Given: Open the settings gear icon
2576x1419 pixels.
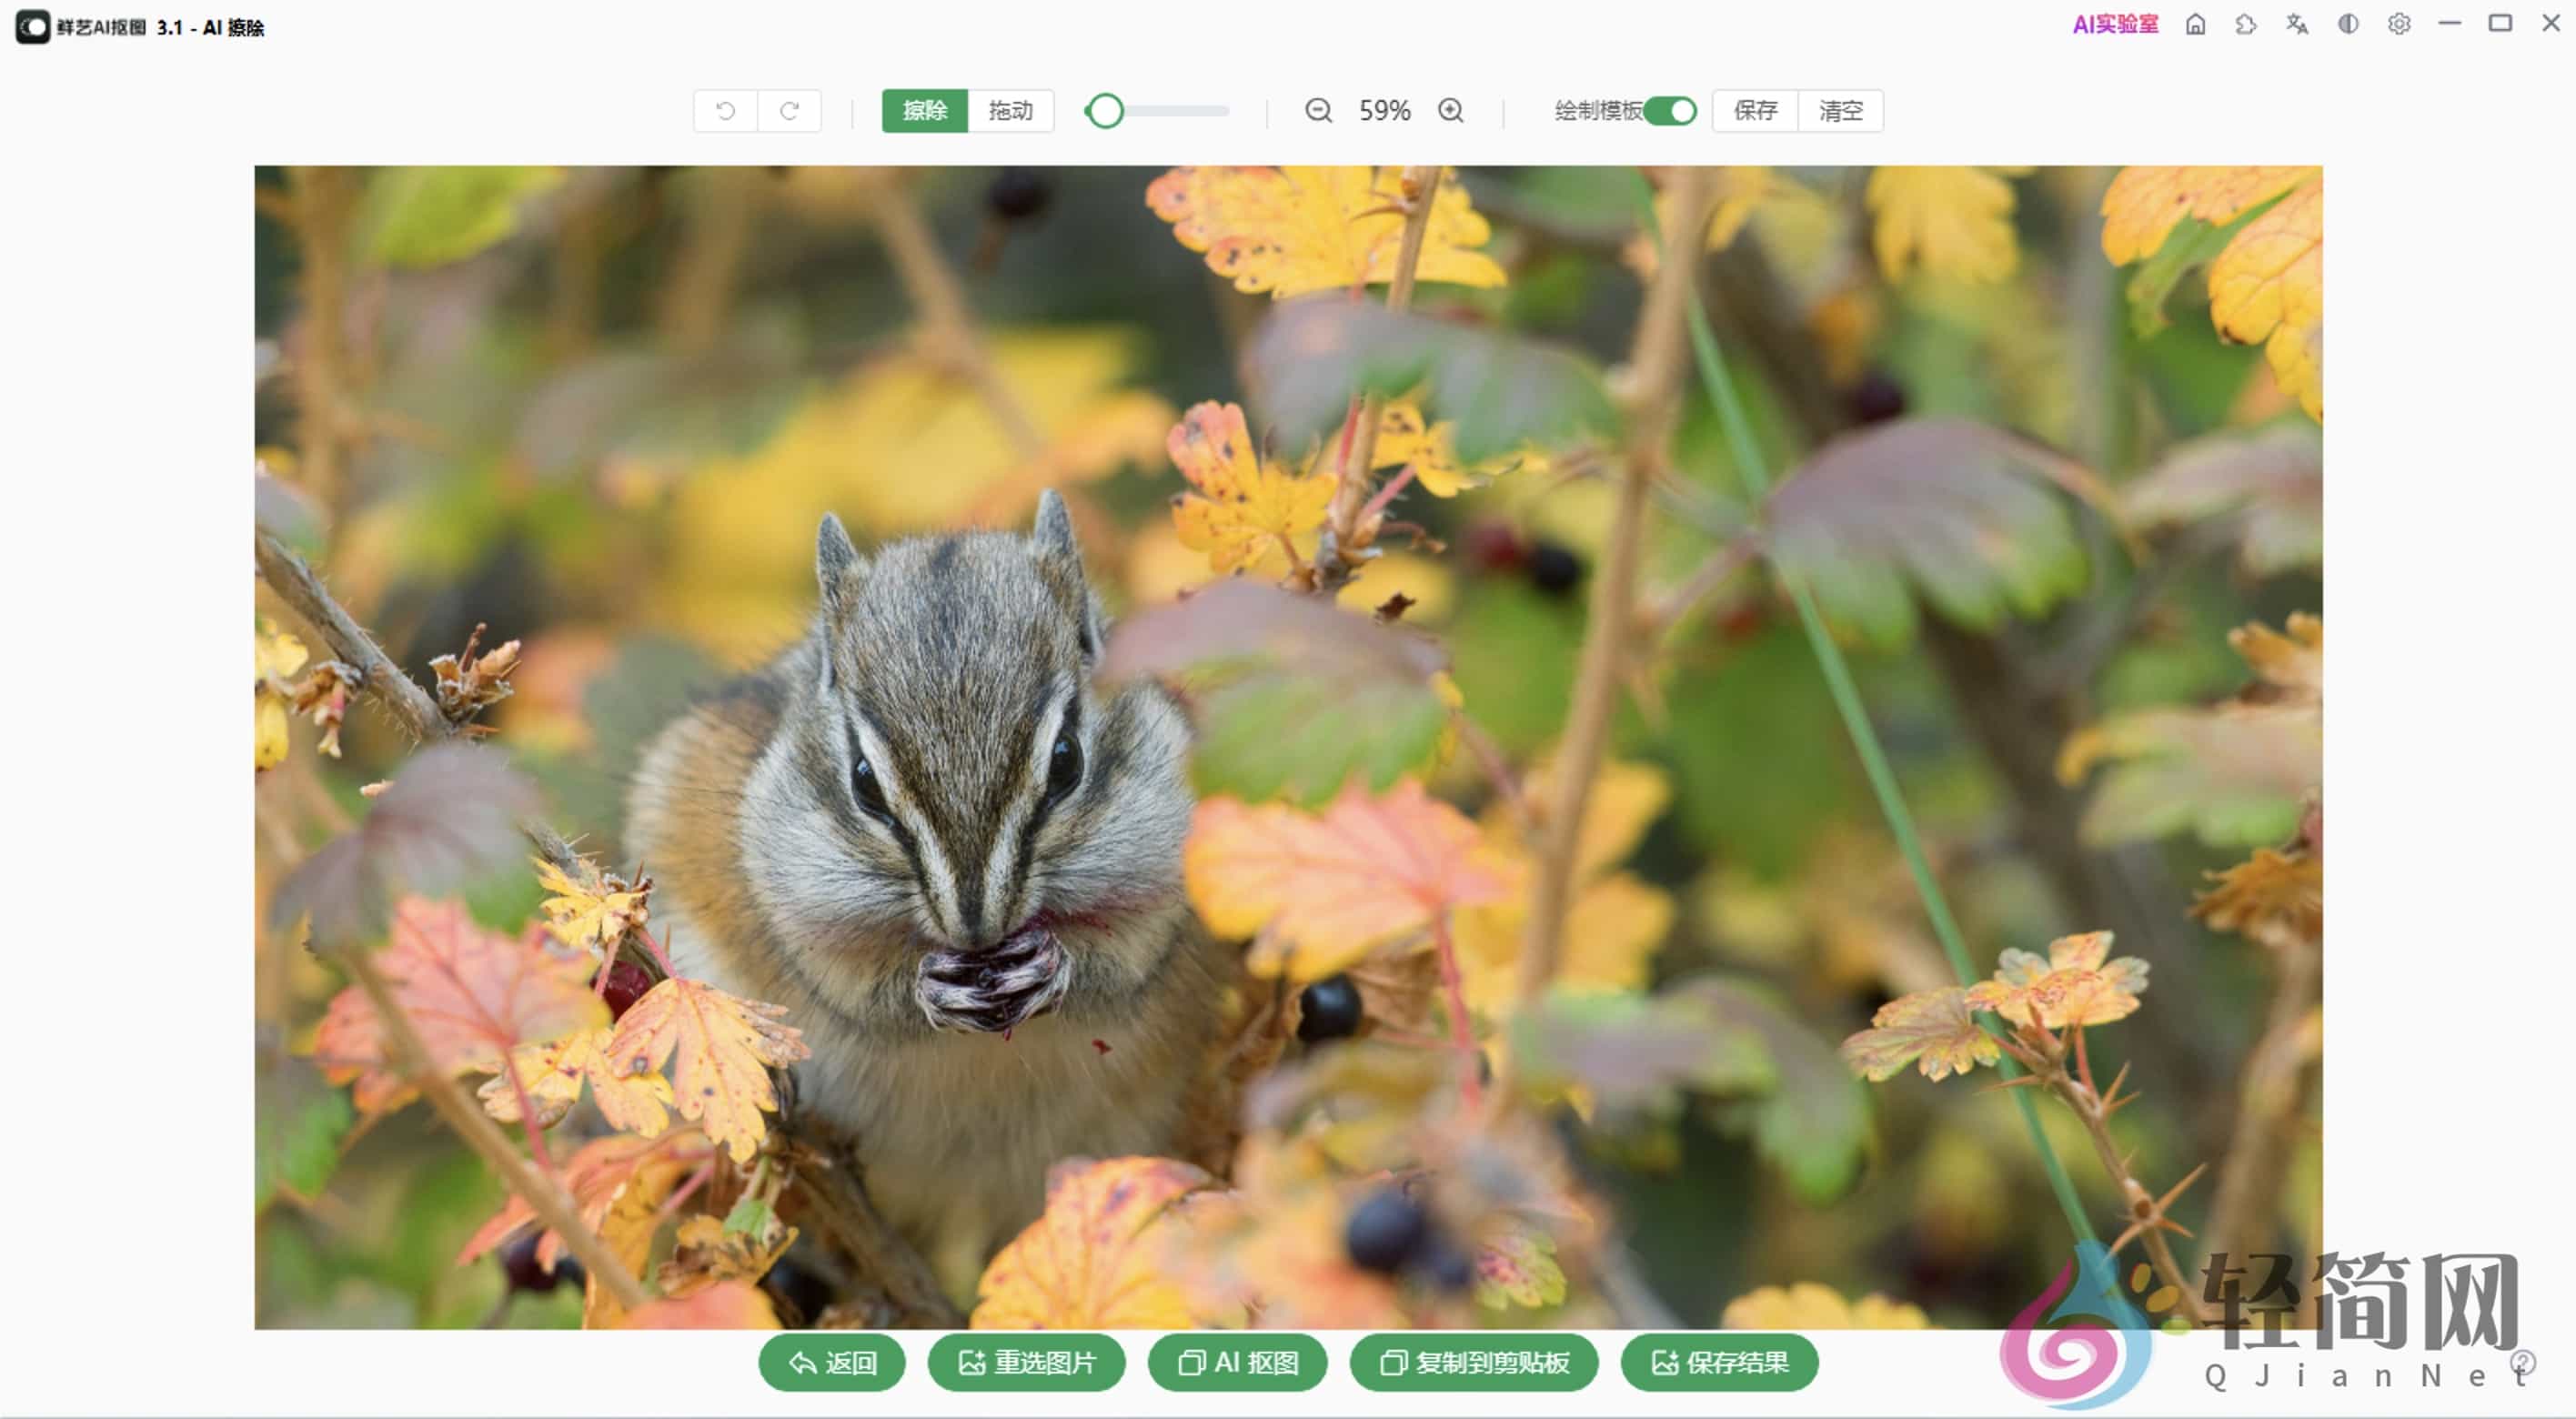Looking at the screenshot, I should point(2399,24).
